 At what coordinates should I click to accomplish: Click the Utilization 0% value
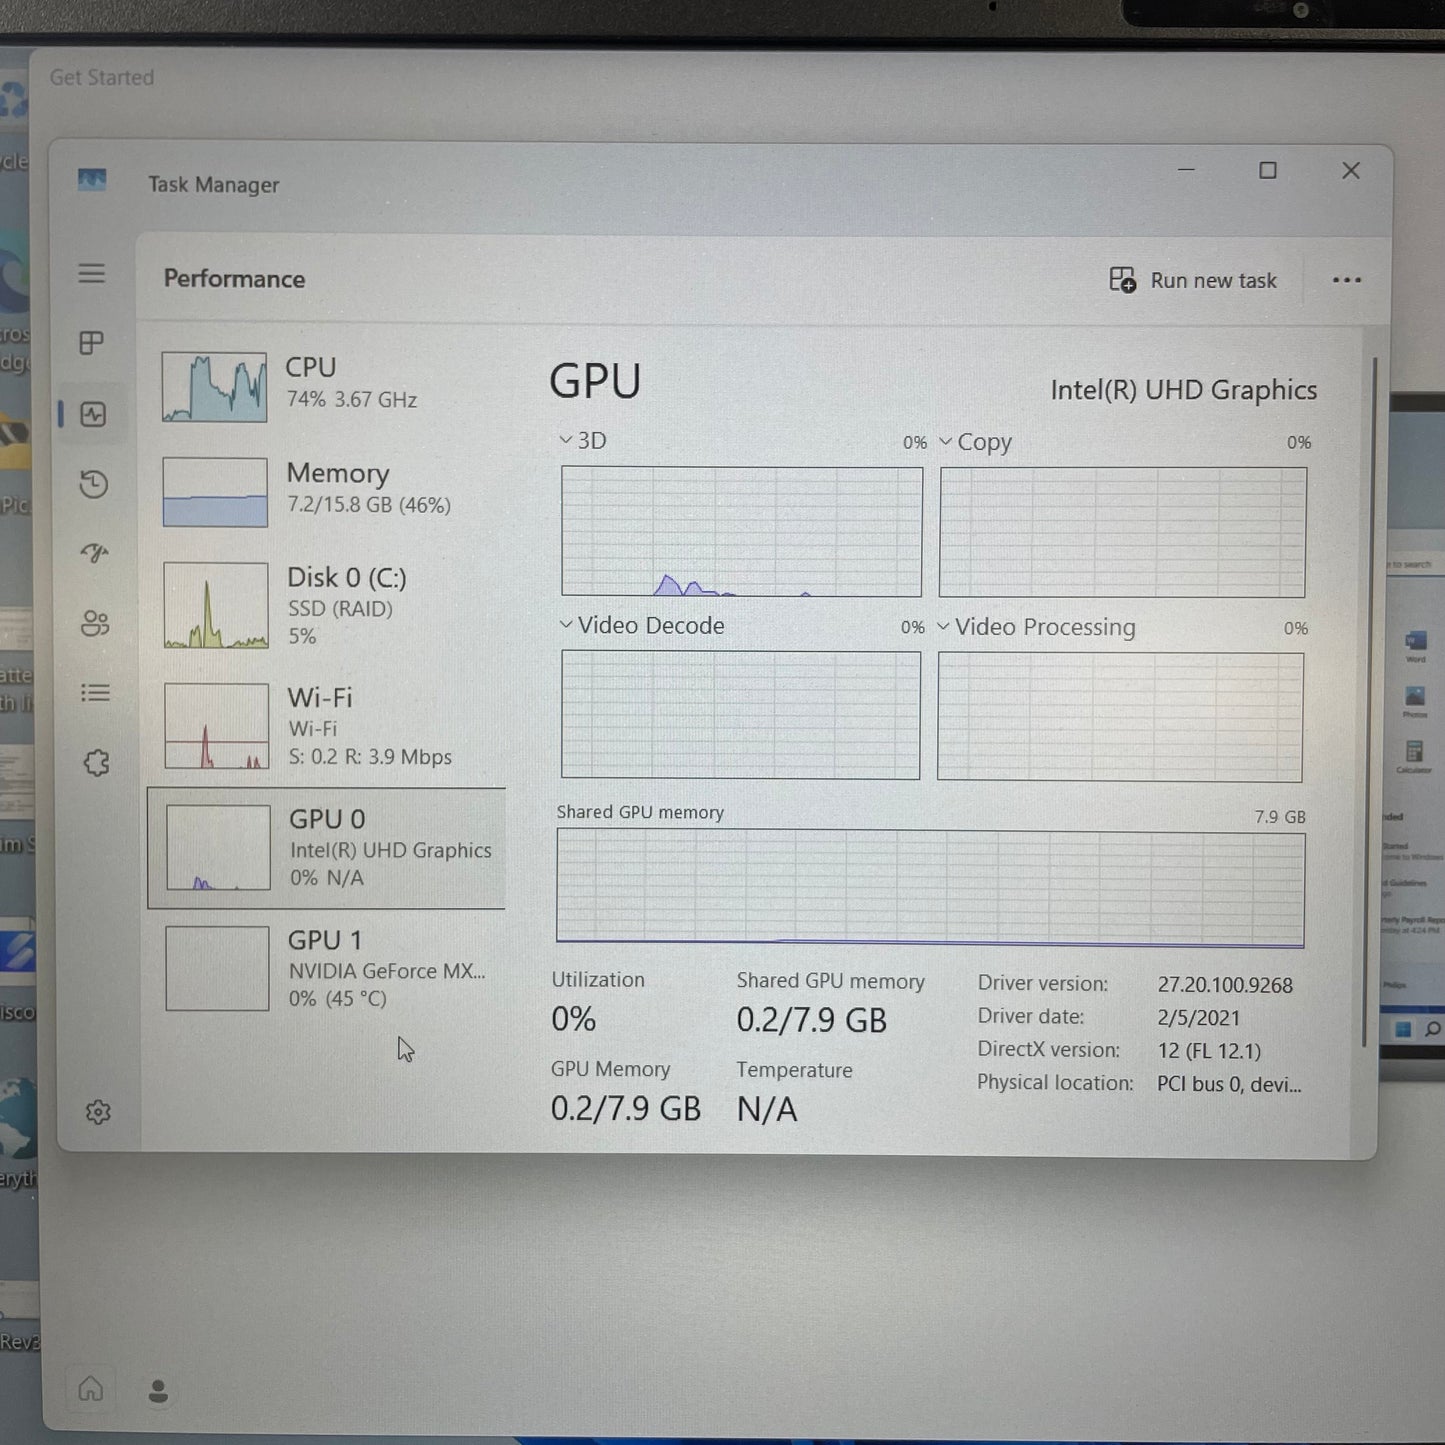point(574,1019)
